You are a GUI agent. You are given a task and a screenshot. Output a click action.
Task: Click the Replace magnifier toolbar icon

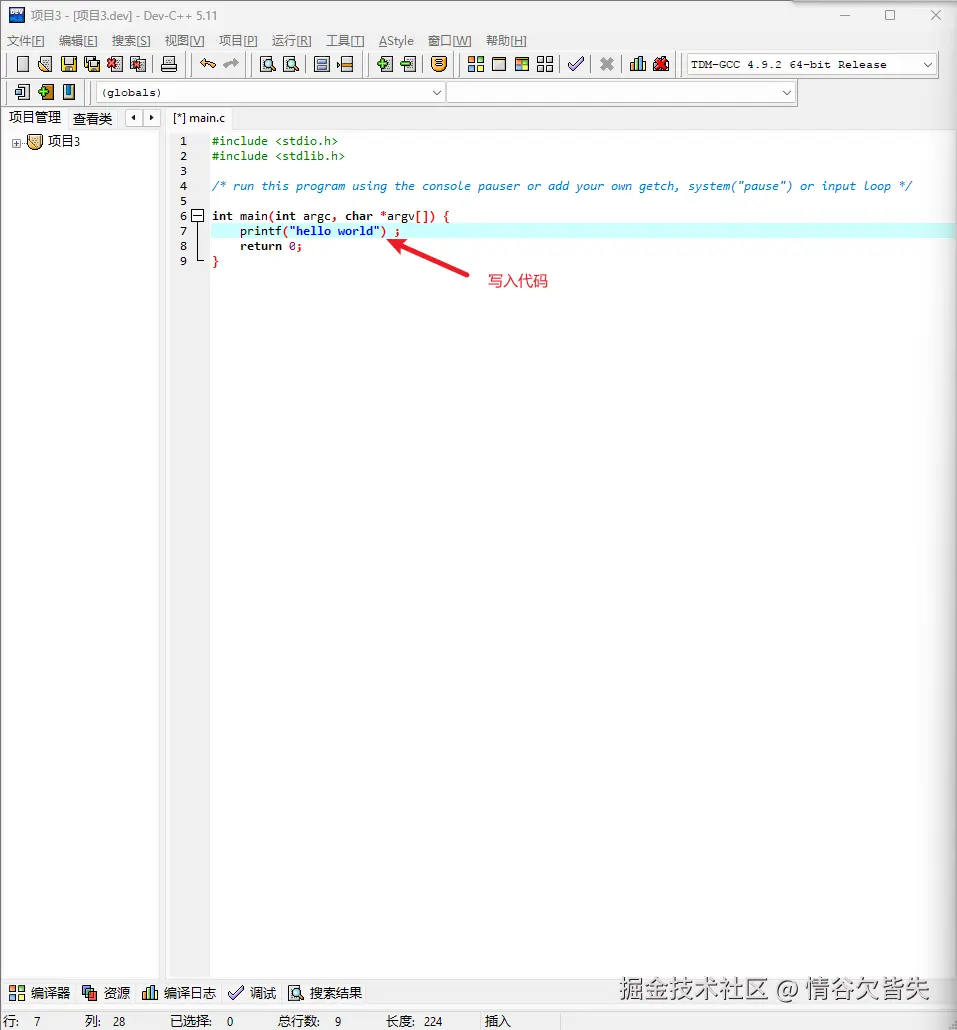290,64
